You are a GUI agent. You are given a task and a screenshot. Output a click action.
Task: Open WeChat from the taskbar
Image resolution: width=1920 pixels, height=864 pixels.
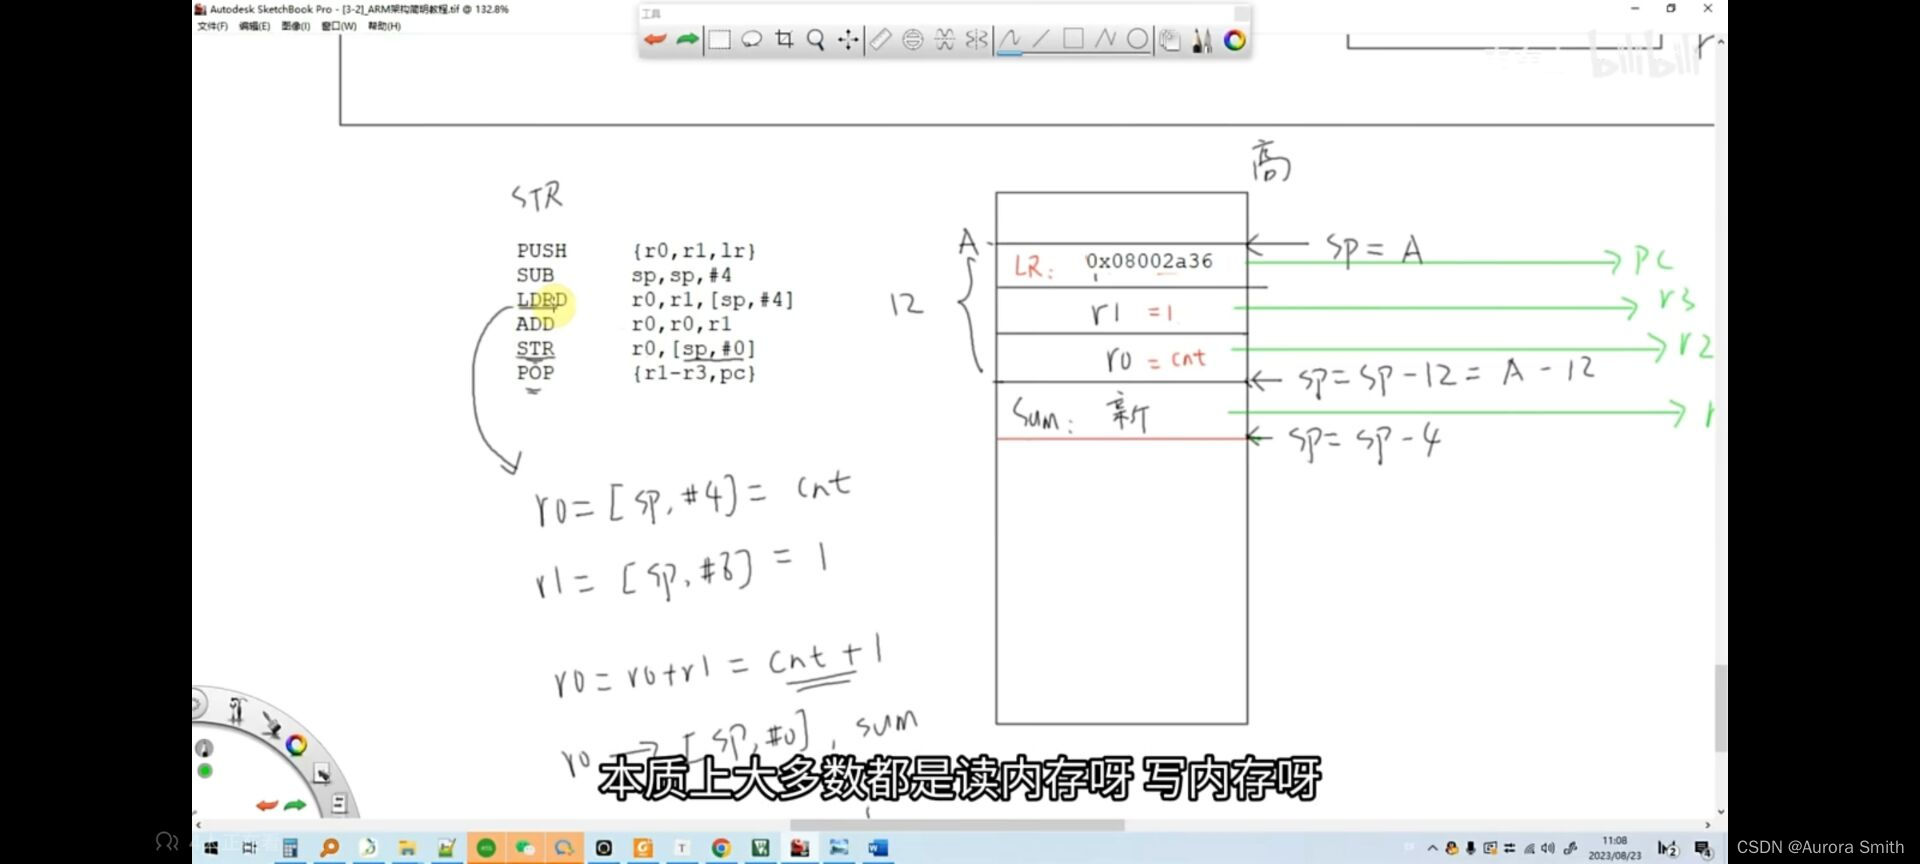(525, 848)
